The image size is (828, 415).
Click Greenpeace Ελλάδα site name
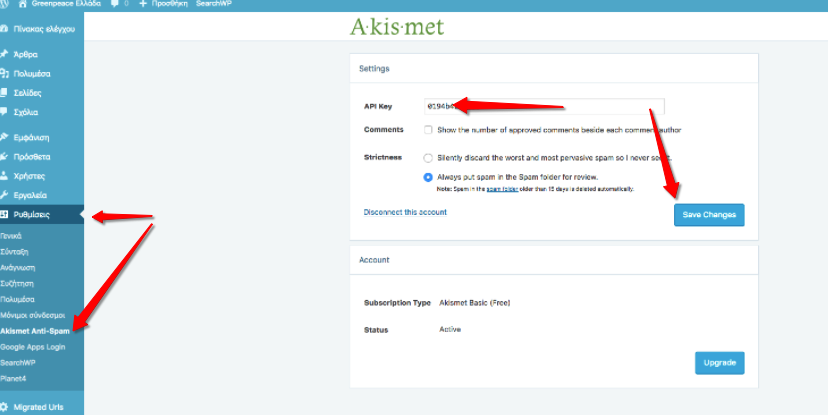click(x=66, y=4)
